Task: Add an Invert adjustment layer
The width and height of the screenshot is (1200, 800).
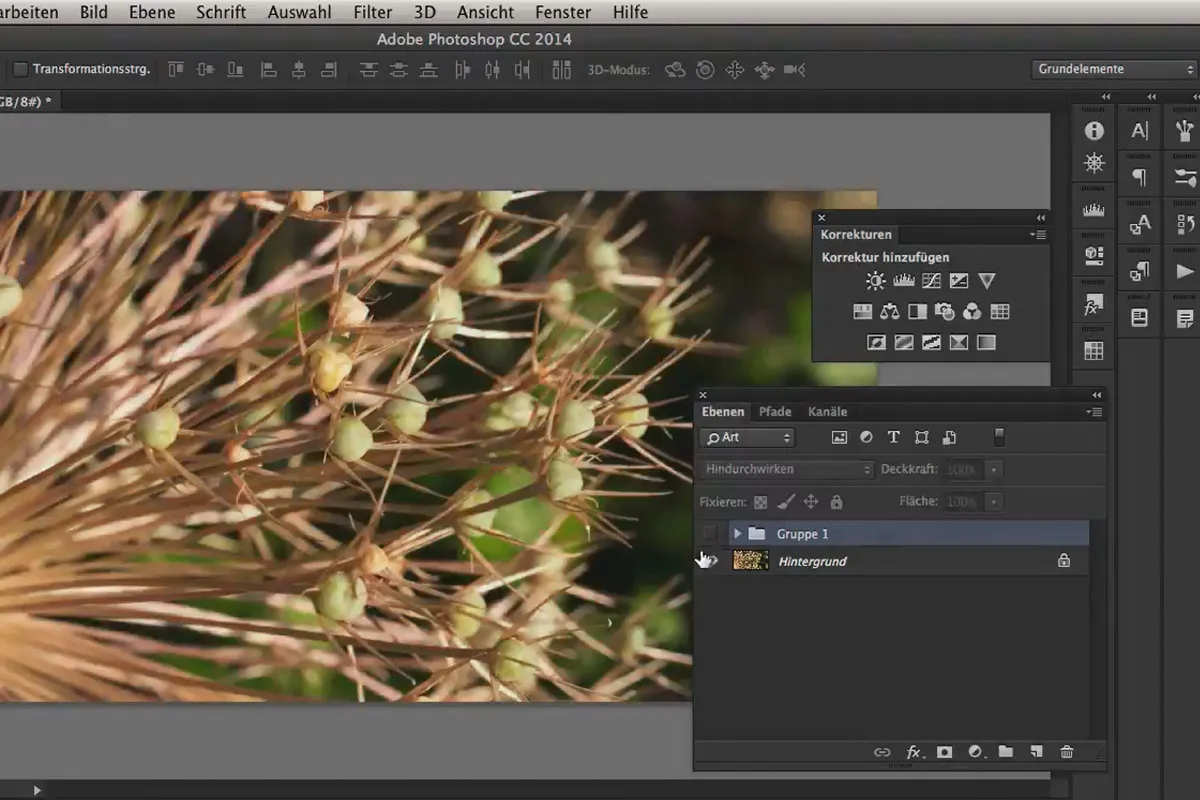Action: click(877, 342)
